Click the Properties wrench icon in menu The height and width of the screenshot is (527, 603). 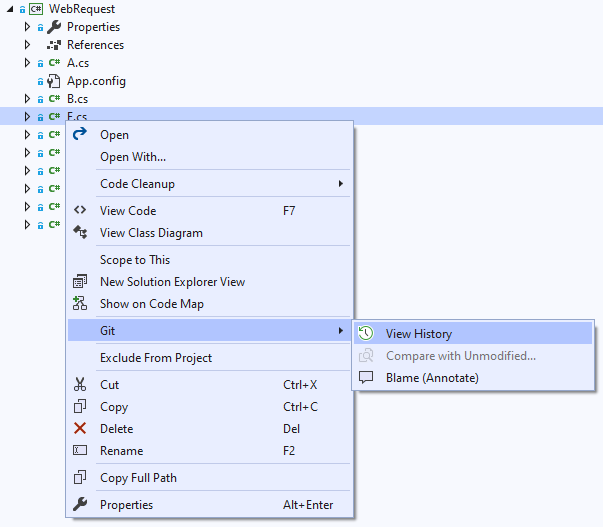[x=81, y=505]
